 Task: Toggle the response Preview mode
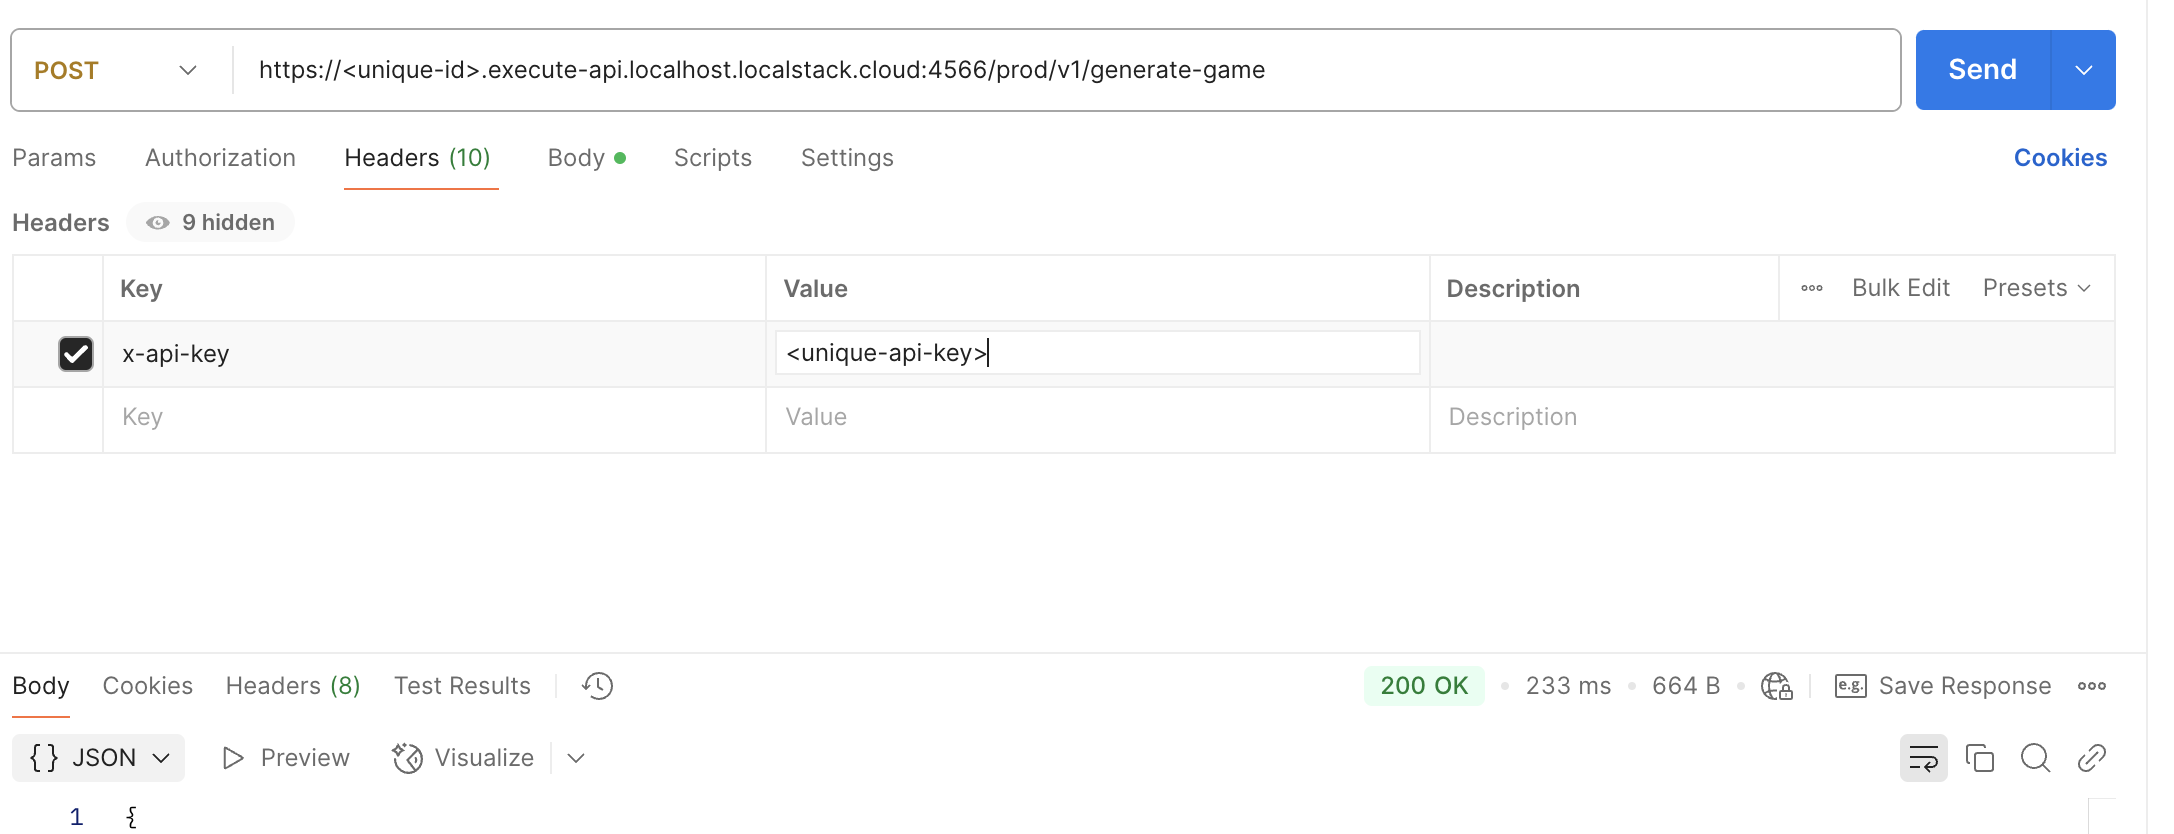[x=285, y=758]
